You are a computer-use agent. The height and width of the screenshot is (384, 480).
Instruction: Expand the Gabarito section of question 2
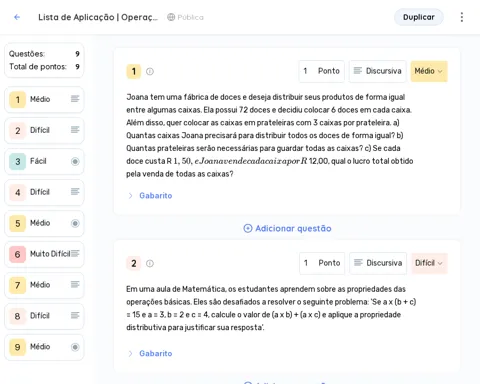click(150, 353)
